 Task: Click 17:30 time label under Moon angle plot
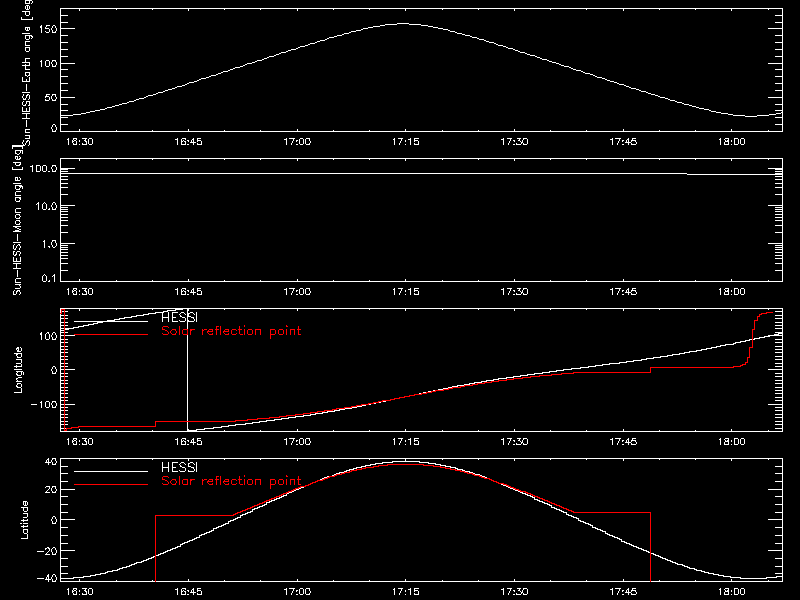coord(514,292)
